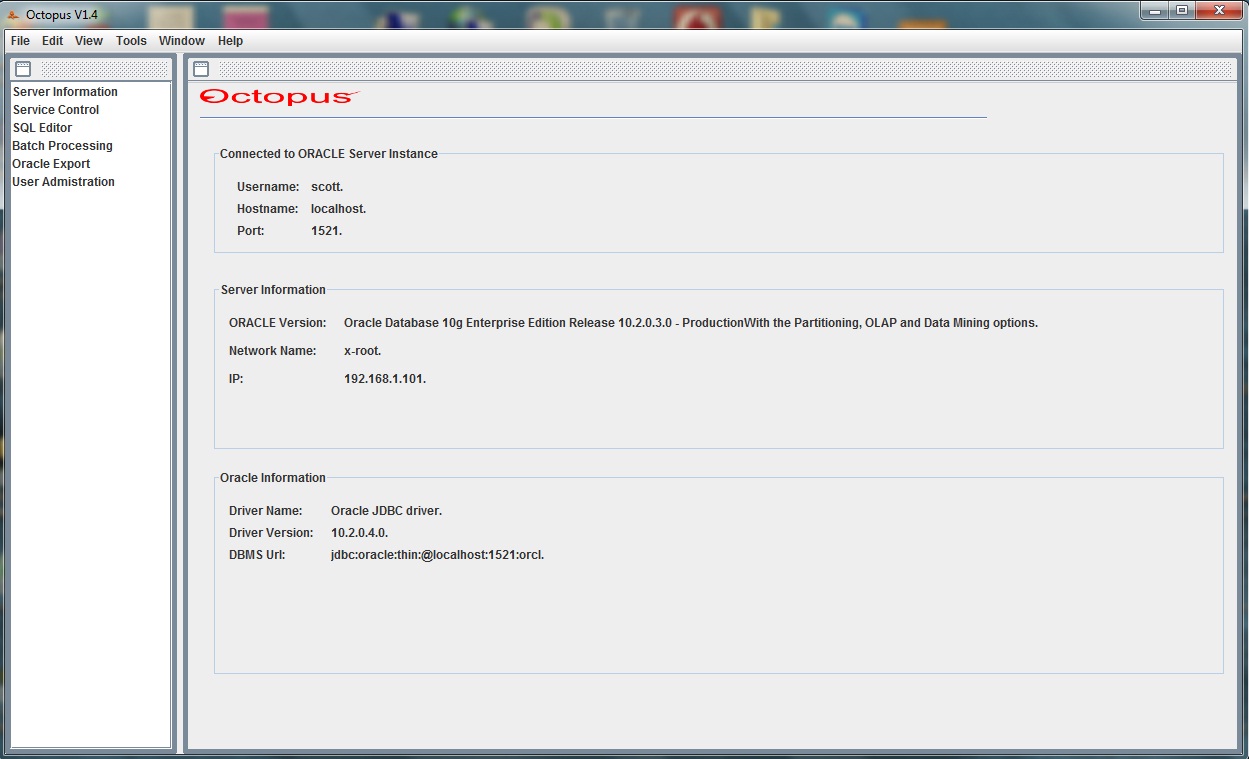The image size is (1249, 759).
Task: Click the driver version 10.2.0.4.0.
Action: pyautogui.click(x=360, y=533)
